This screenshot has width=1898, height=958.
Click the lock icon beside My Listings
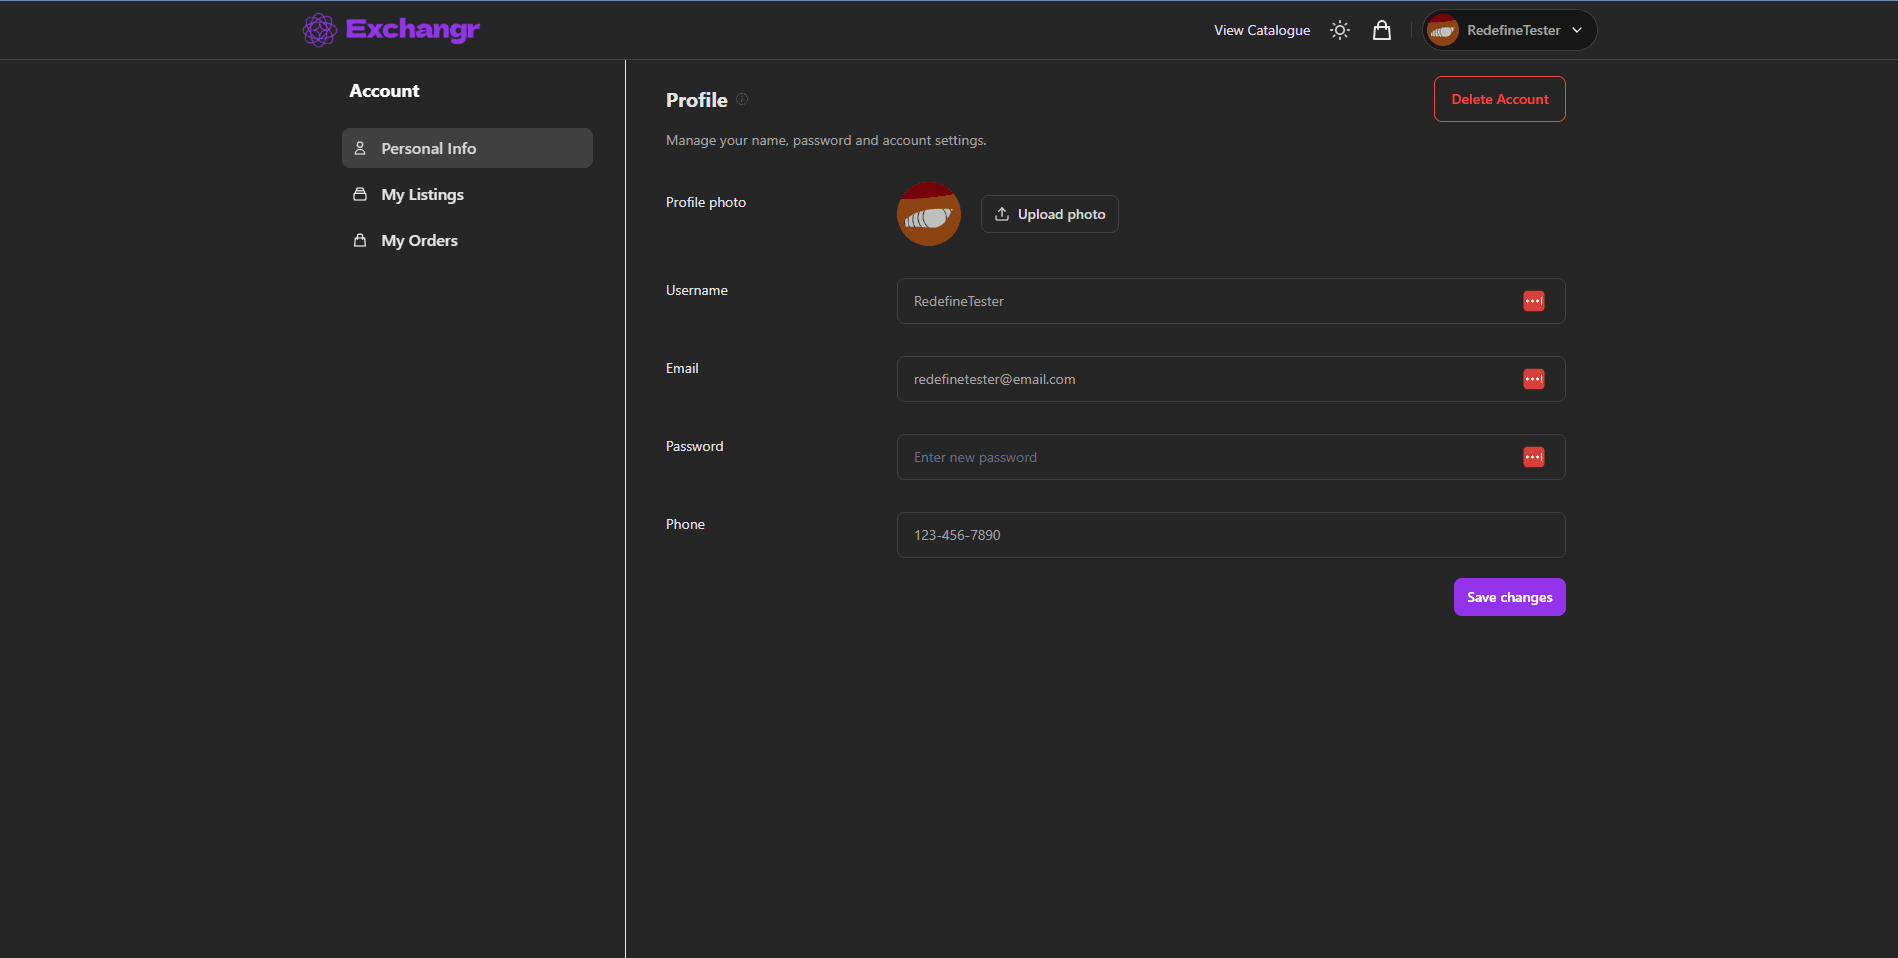click(x=361, y=194)
